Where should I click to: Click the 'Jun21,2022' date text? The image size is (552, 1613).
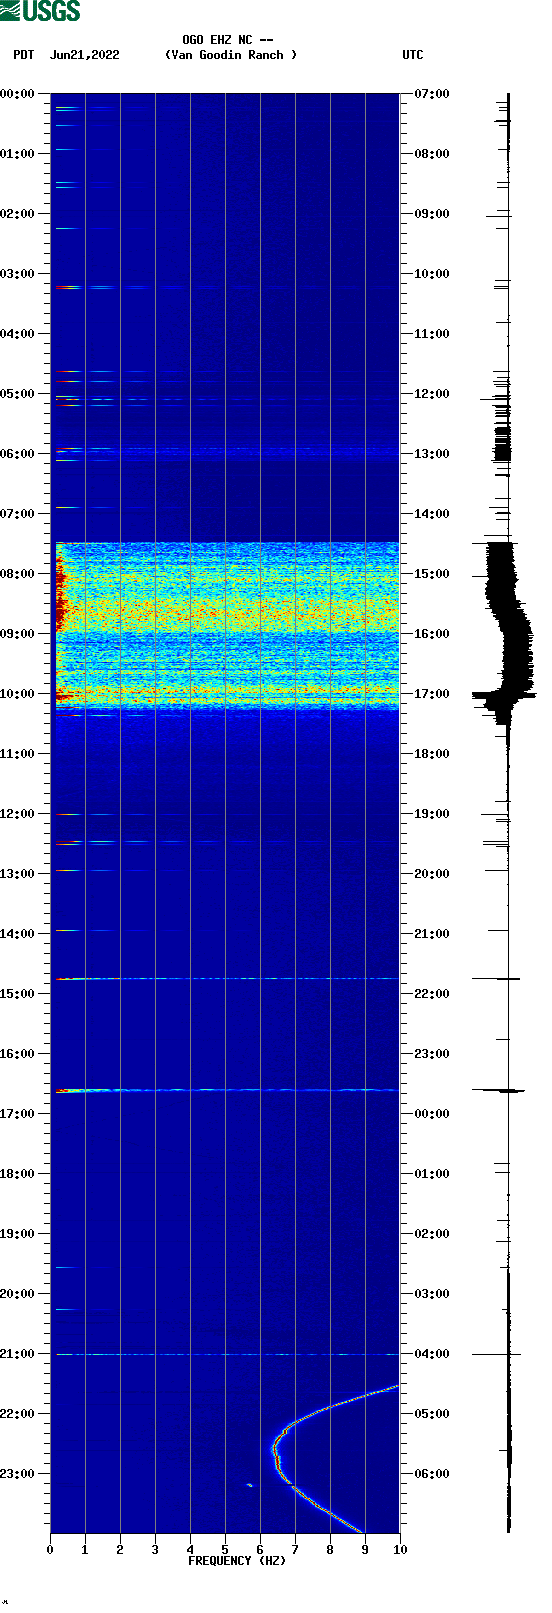coord(85,55)
